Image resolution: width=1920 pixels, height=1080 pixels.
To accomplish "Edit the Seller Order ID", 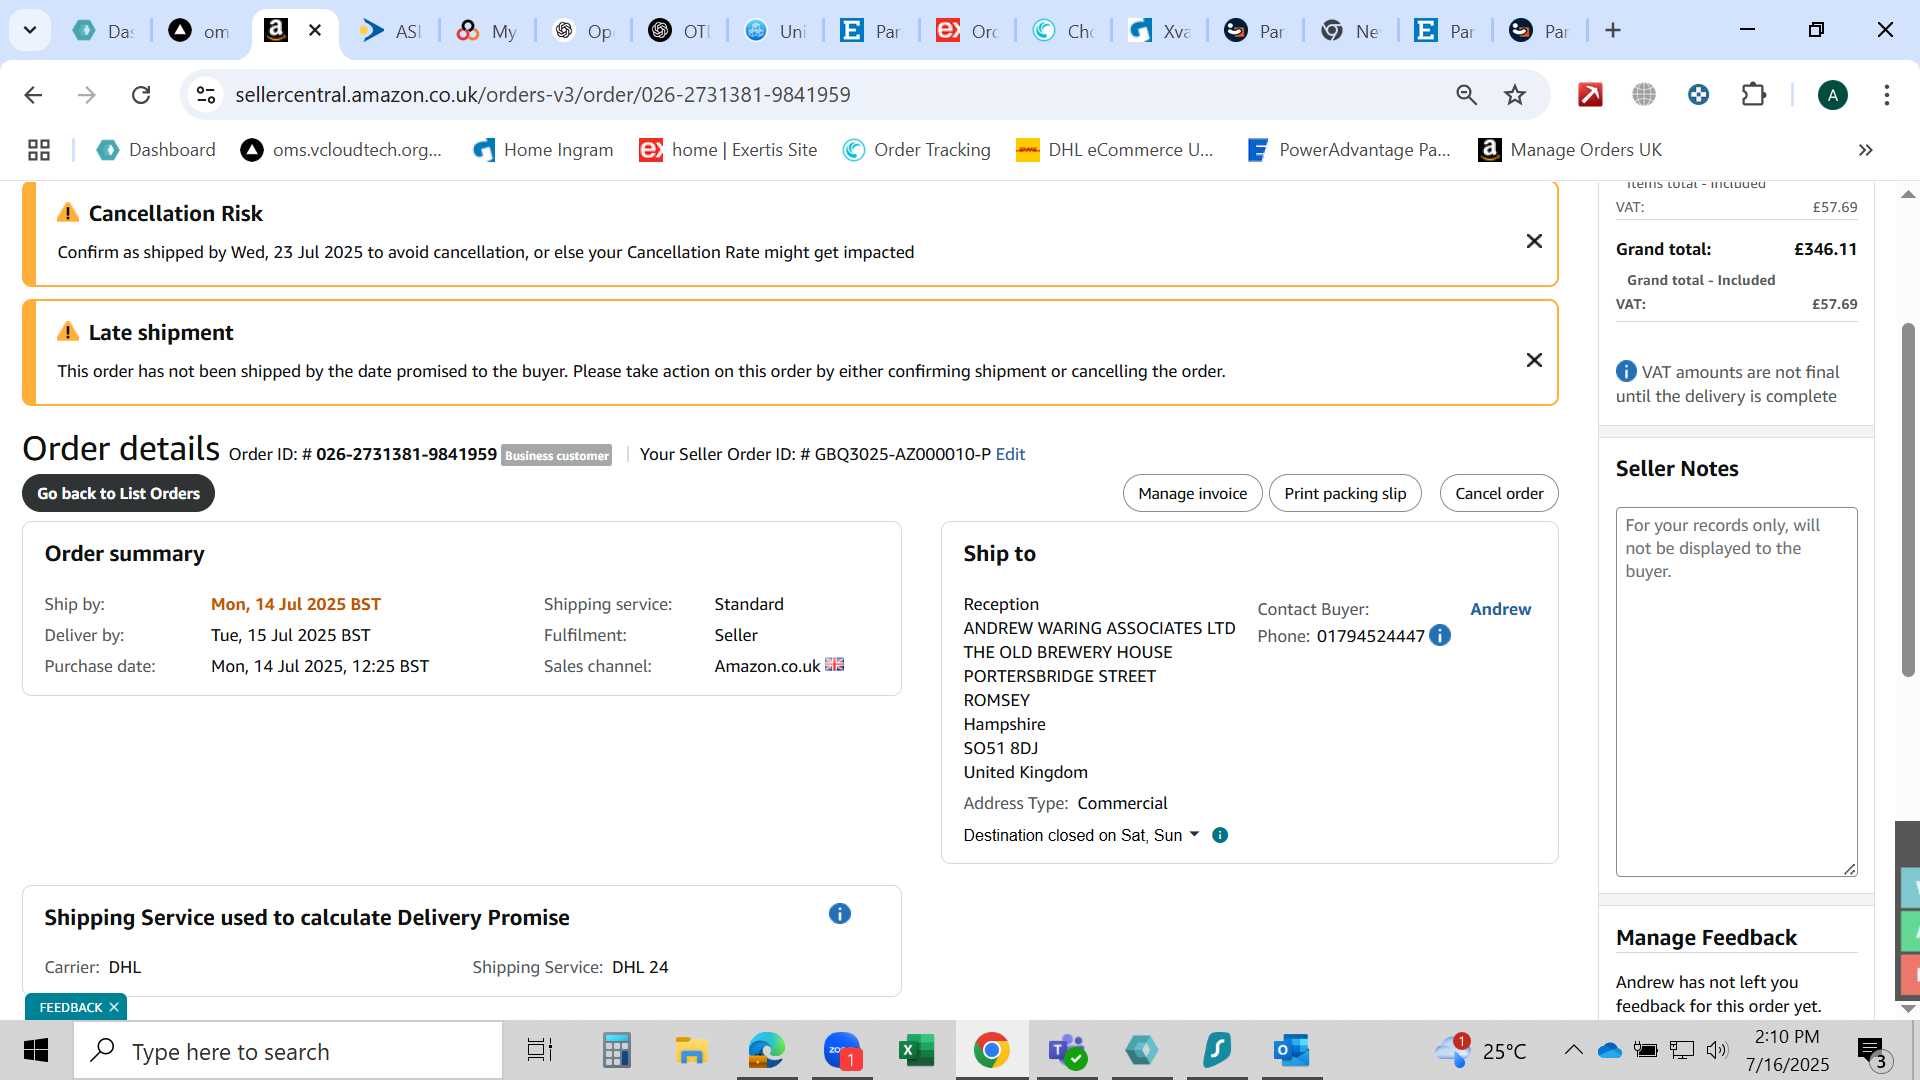I will click(1010, 454).
